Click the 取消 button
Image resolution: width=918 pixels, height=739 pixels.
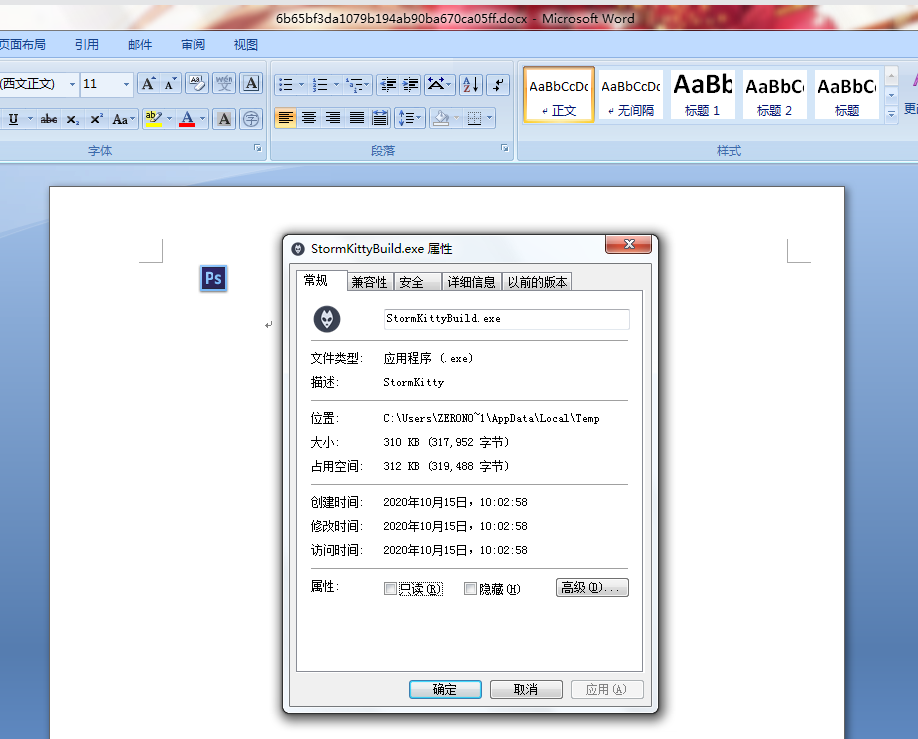526,689
